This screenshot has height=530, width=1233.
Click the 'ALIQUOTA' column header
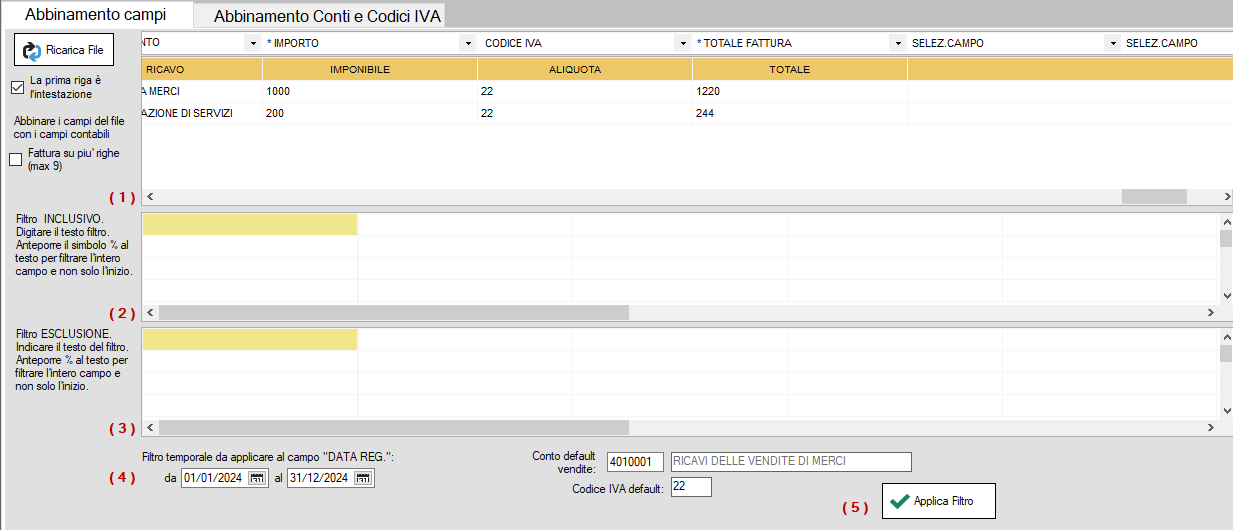585,69
